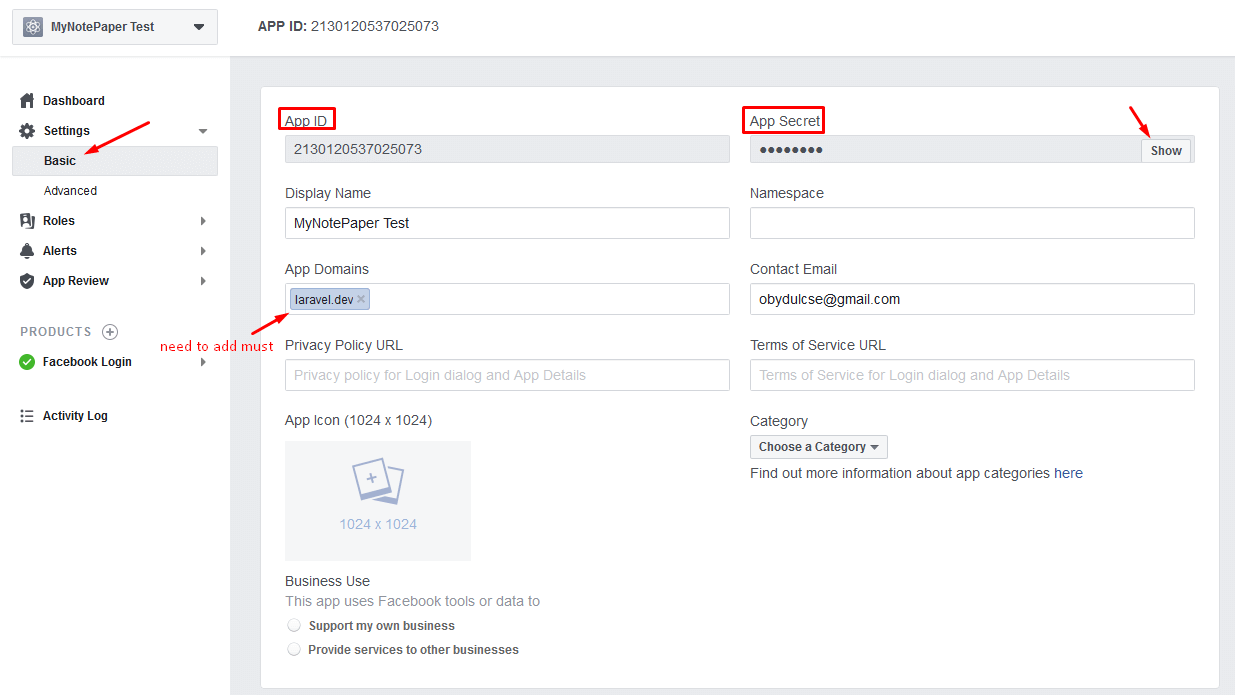1235x695 pixels.
Task: Click the Settings gear icon
Action: click(x=27, y=131)
